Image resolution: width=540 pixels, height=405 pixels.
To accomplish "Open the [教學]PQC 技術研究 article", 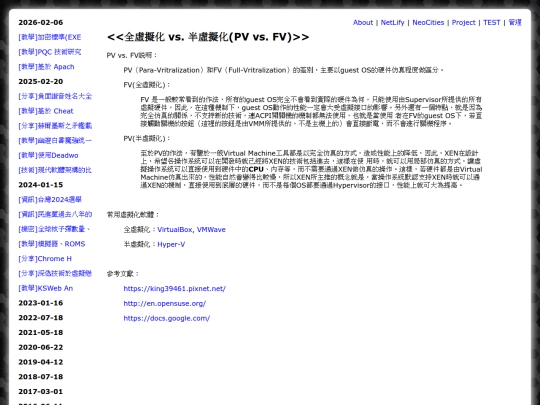I will [50, 52].
